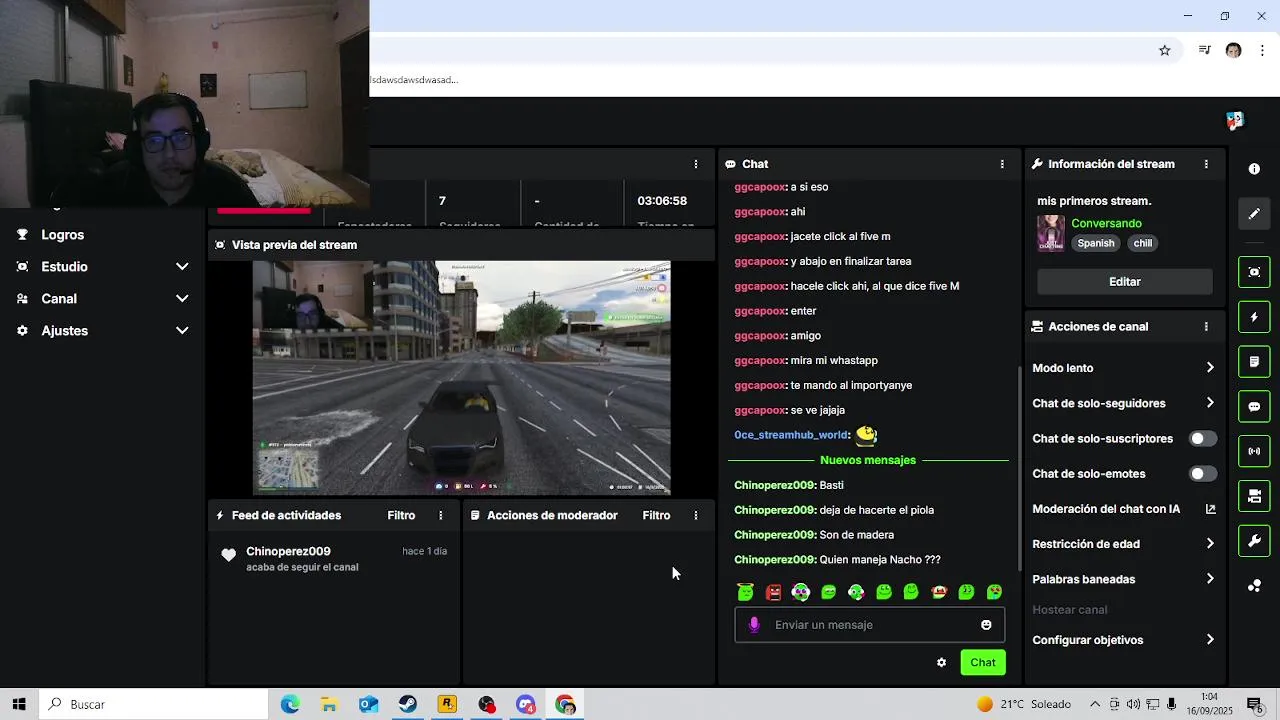Open Chrome profile avatar in toolbar
Screen dimensions: 1280x720
[1233, 51]
